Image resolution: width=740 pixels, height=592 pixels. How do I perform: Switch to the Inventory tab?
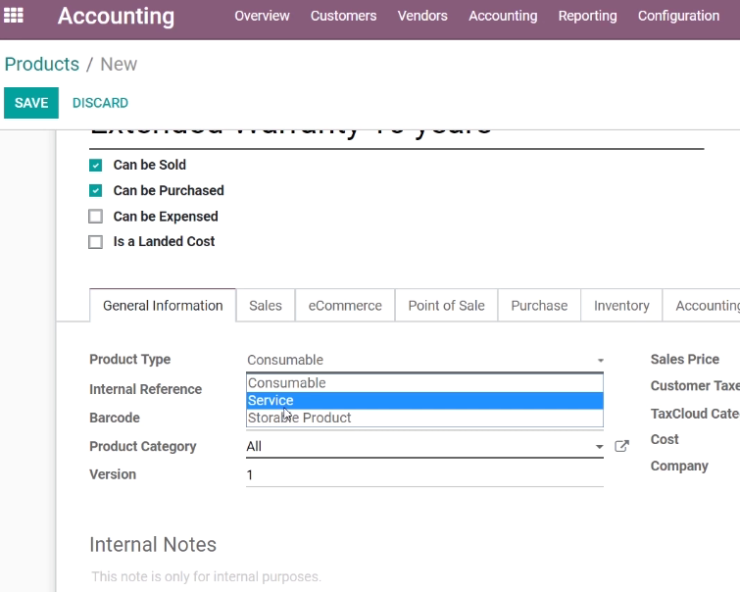pyautogui.click(x=622, y=306)
